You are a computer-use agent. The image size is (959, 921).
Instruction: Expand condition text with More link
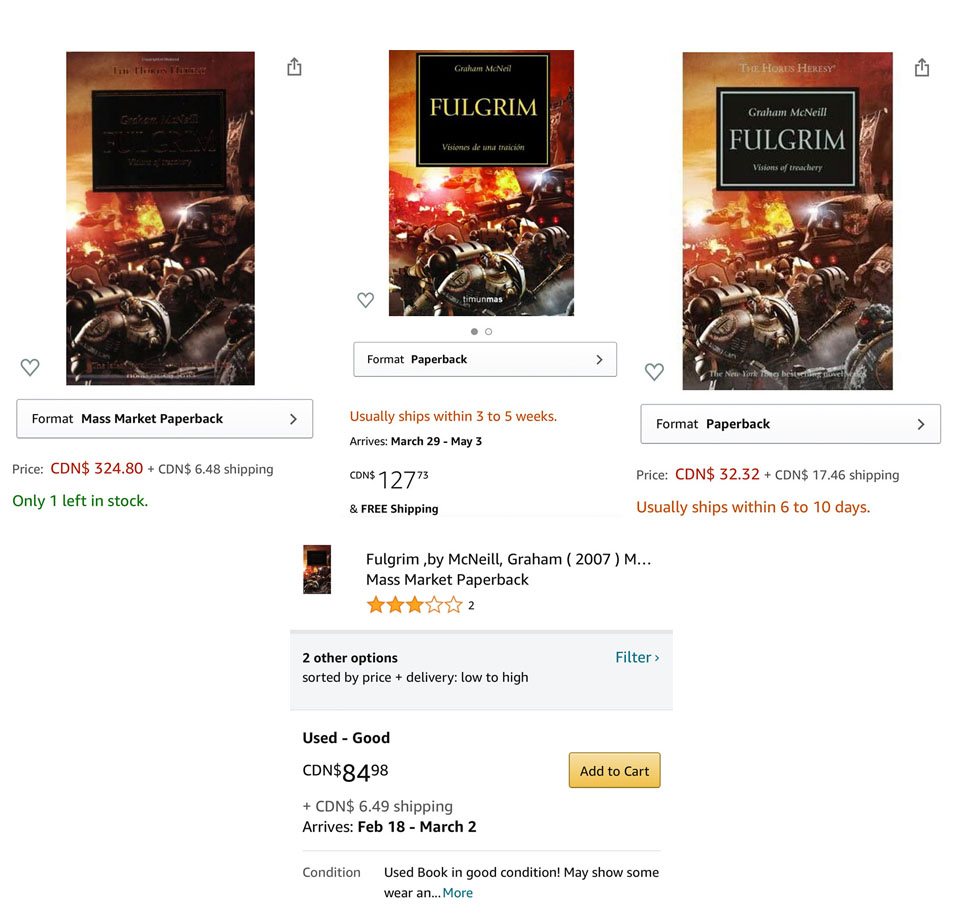pos(457,893)
